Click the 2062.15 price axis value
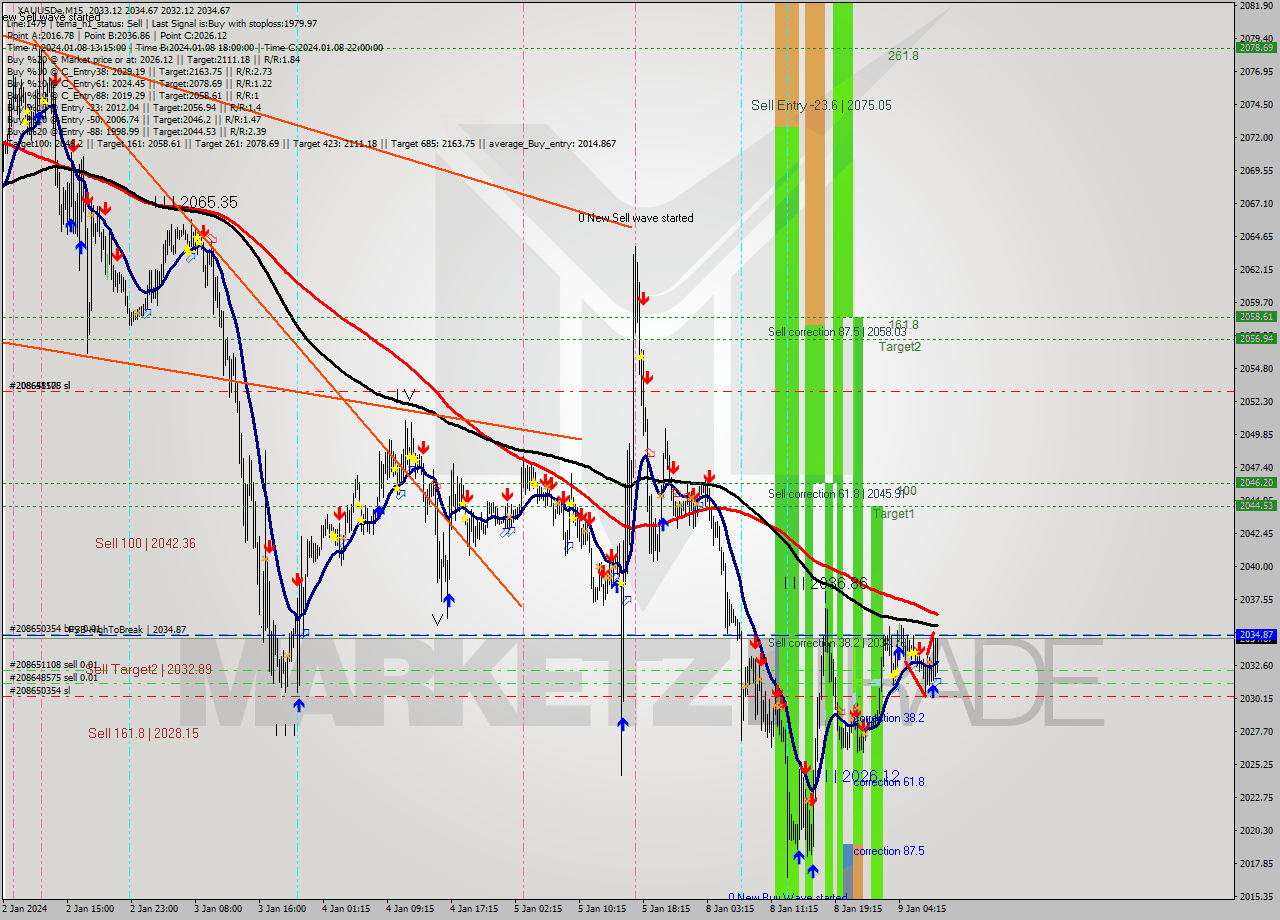The height and width of the screenshot is (920, 1280). point(1255,269)
